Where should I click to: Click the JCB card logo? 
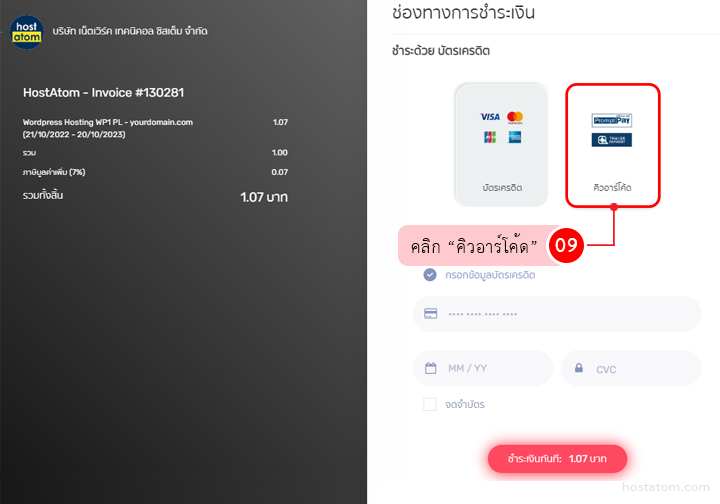tap(490, 137)
